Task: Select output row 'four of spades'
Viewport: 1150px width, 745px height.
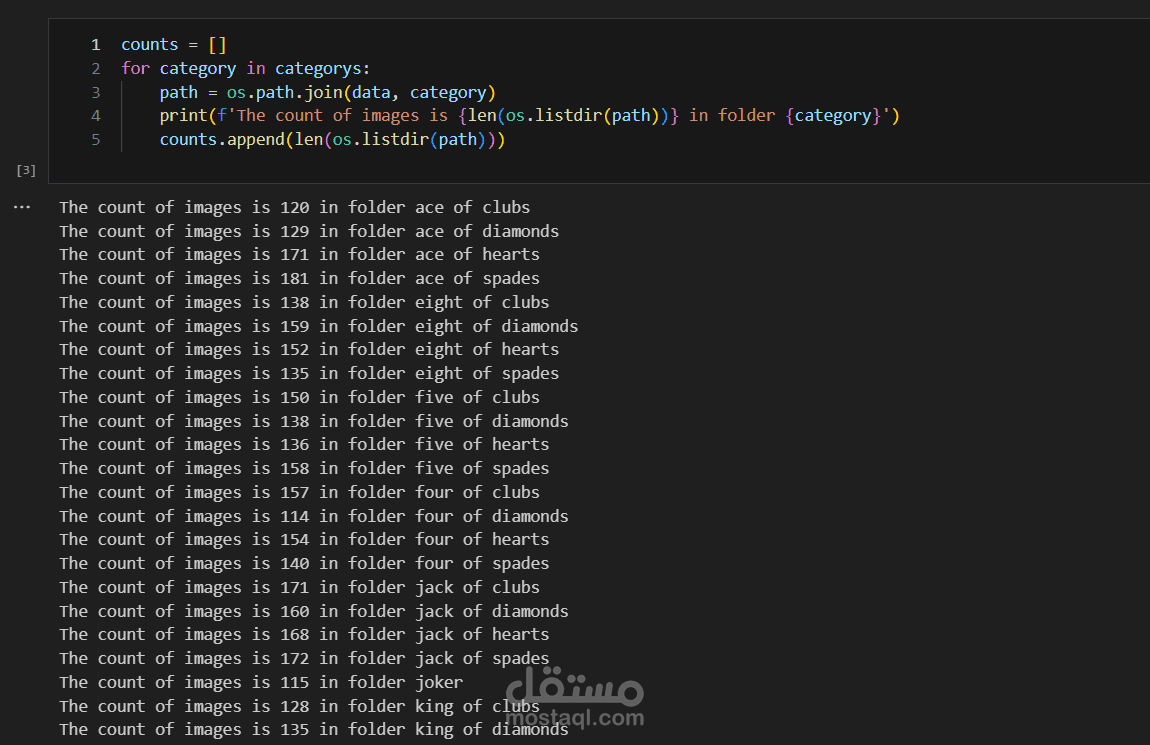Action: pos(304,563)
